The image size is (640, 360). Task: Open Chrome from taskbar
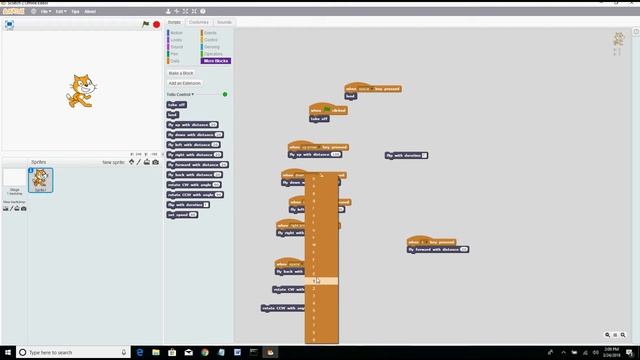205,352
